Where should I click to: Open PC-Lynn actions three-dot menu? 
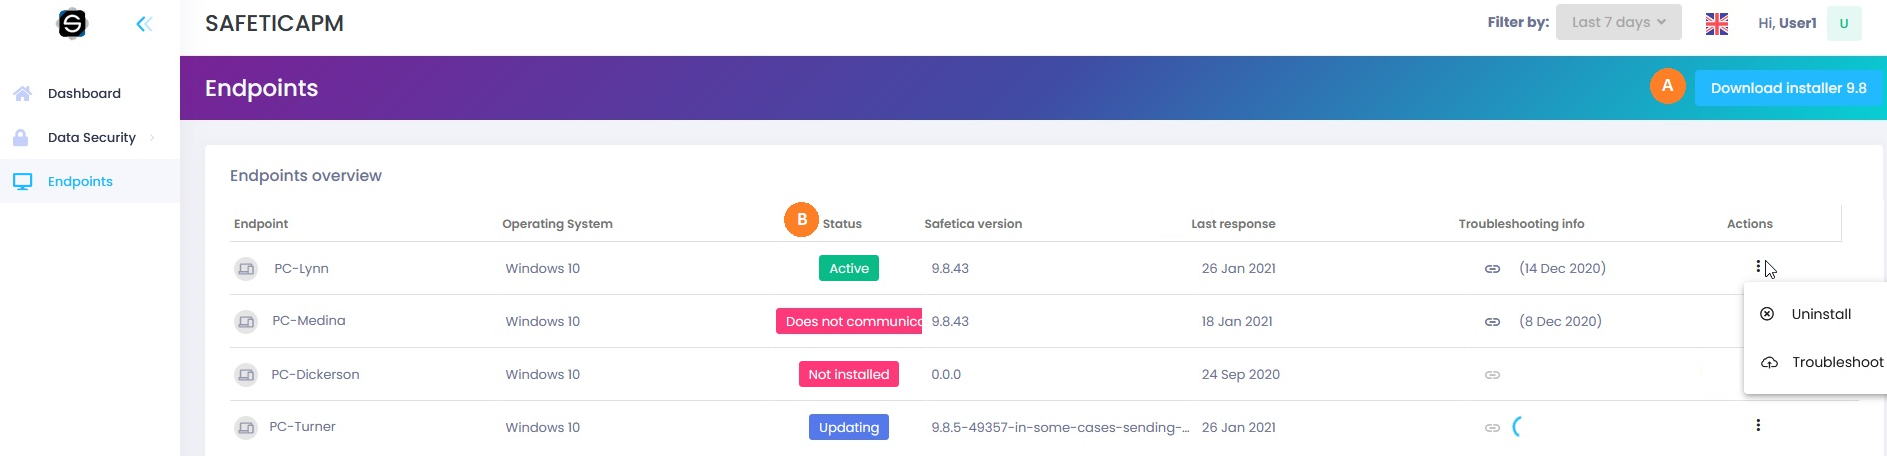pyautogui.click(x=1757, y=266)
